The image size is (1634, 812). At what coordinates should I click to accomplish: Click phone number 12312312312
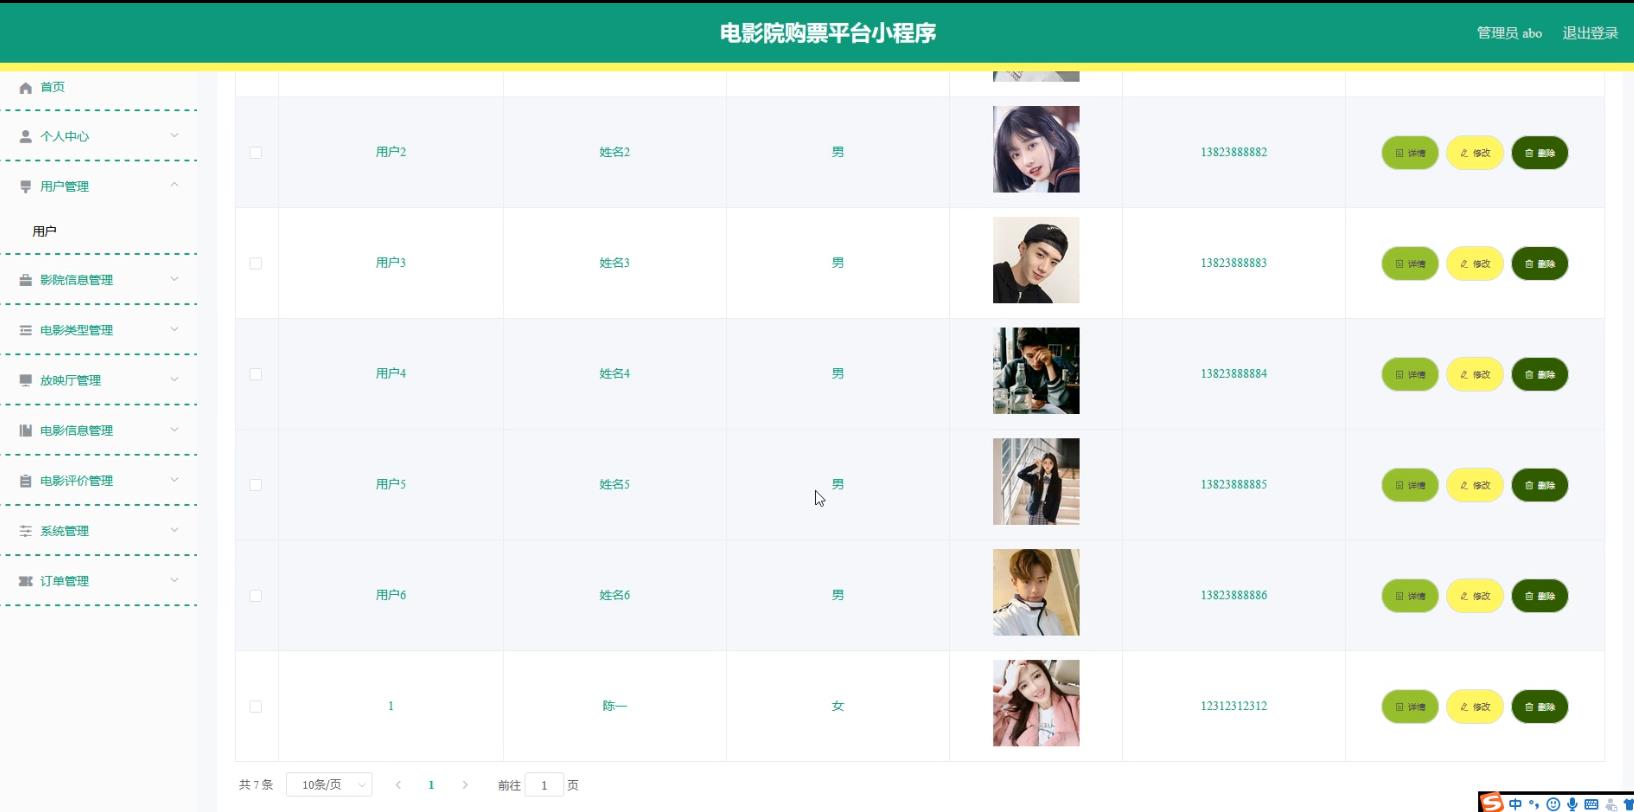click(x=1234, y=707)
